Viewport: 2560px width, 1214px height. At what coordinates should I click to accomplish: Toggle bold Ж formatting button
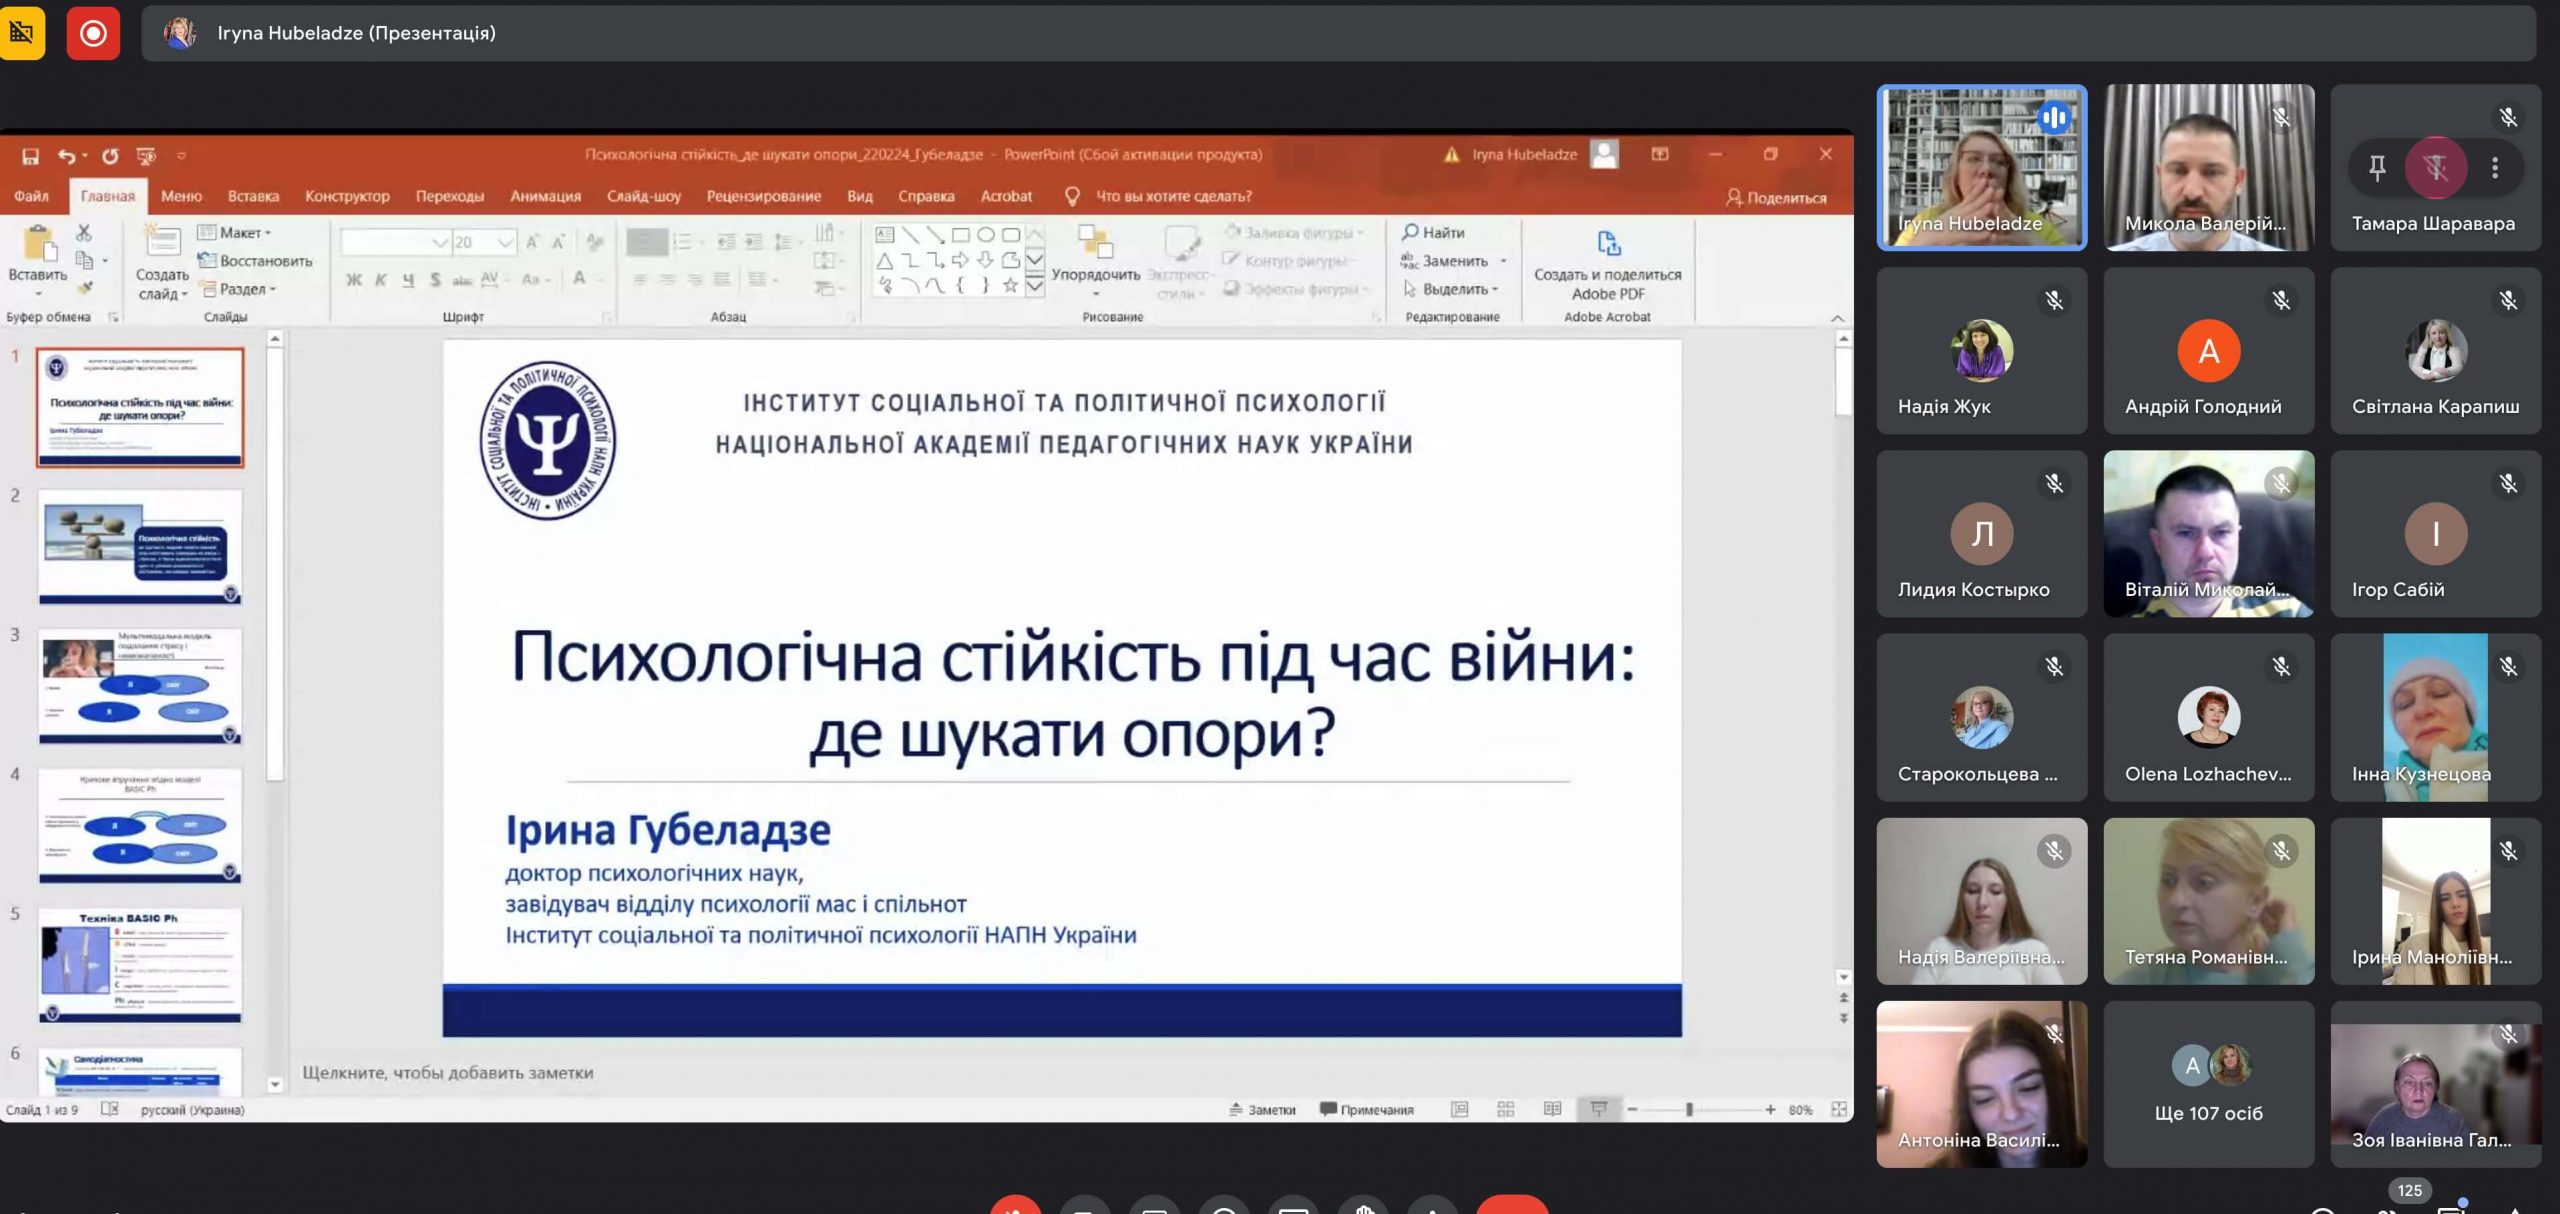(354, 280)
